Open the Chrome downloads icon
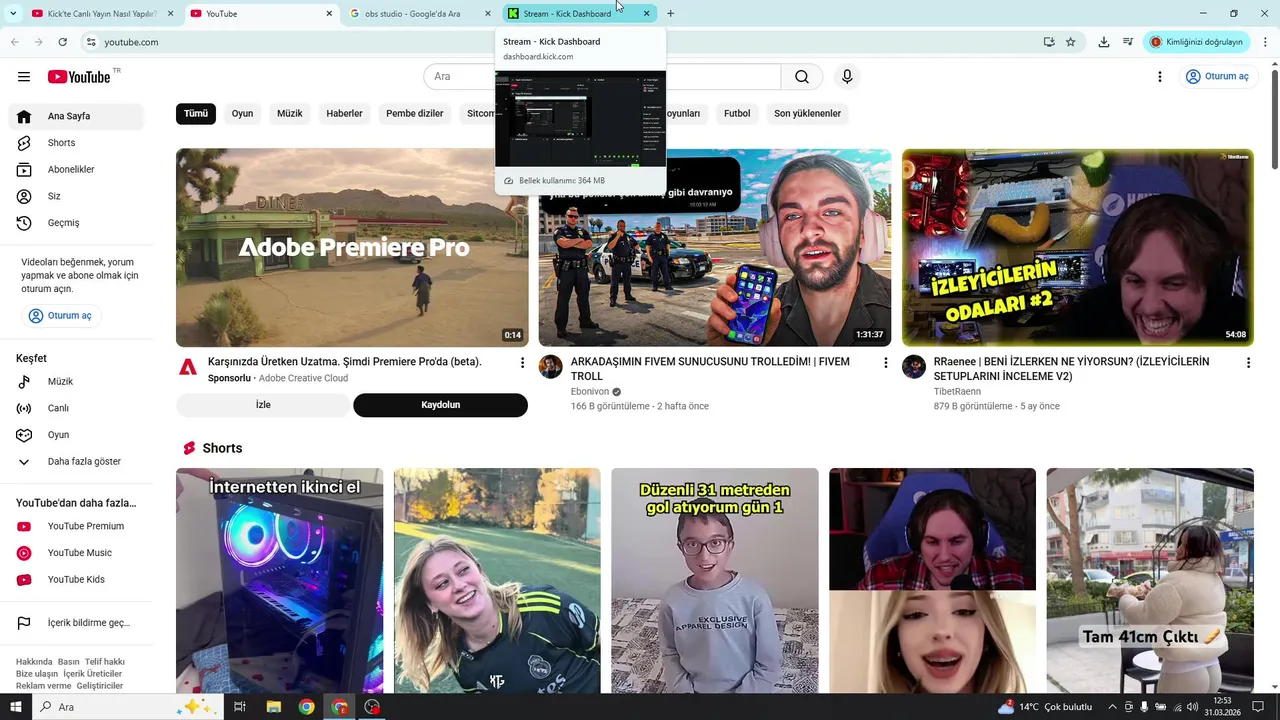 [1104, 42]
